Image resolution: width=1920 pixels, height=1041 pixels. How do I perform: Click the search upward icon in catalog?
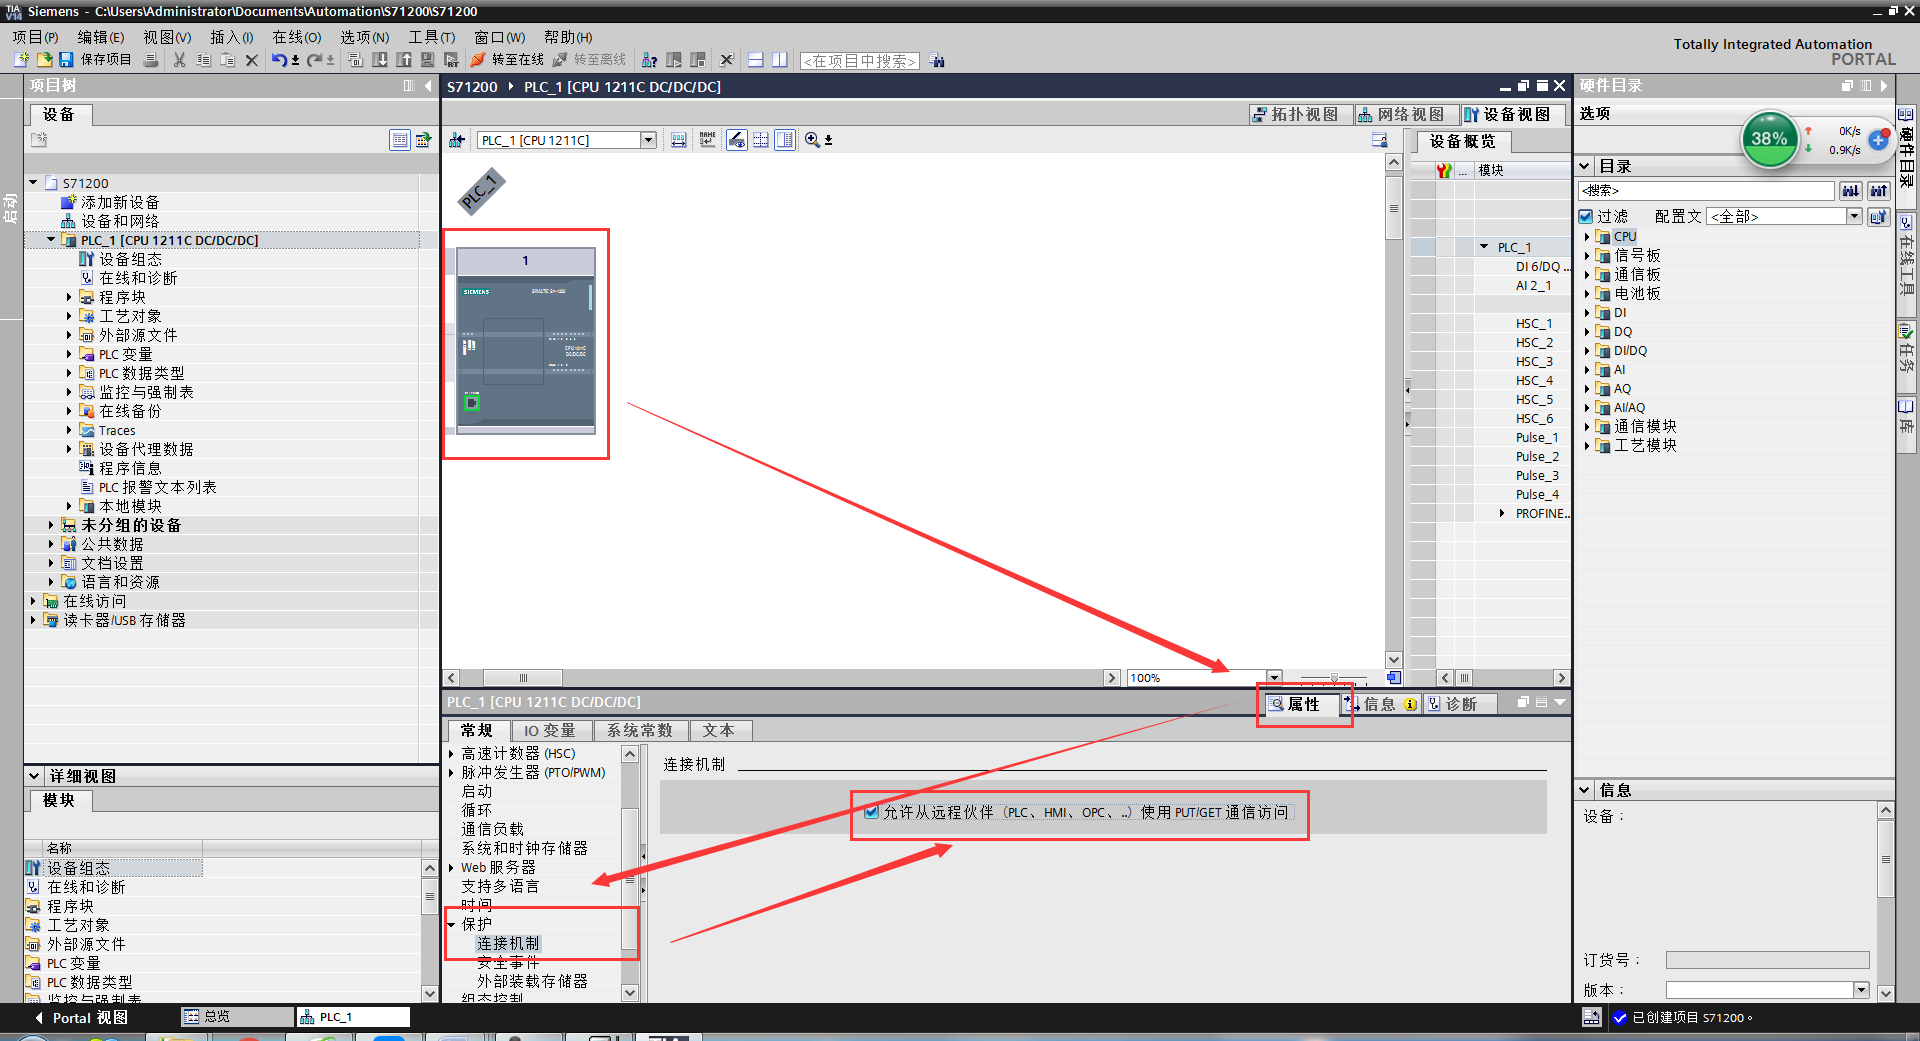coord(1879,190)
